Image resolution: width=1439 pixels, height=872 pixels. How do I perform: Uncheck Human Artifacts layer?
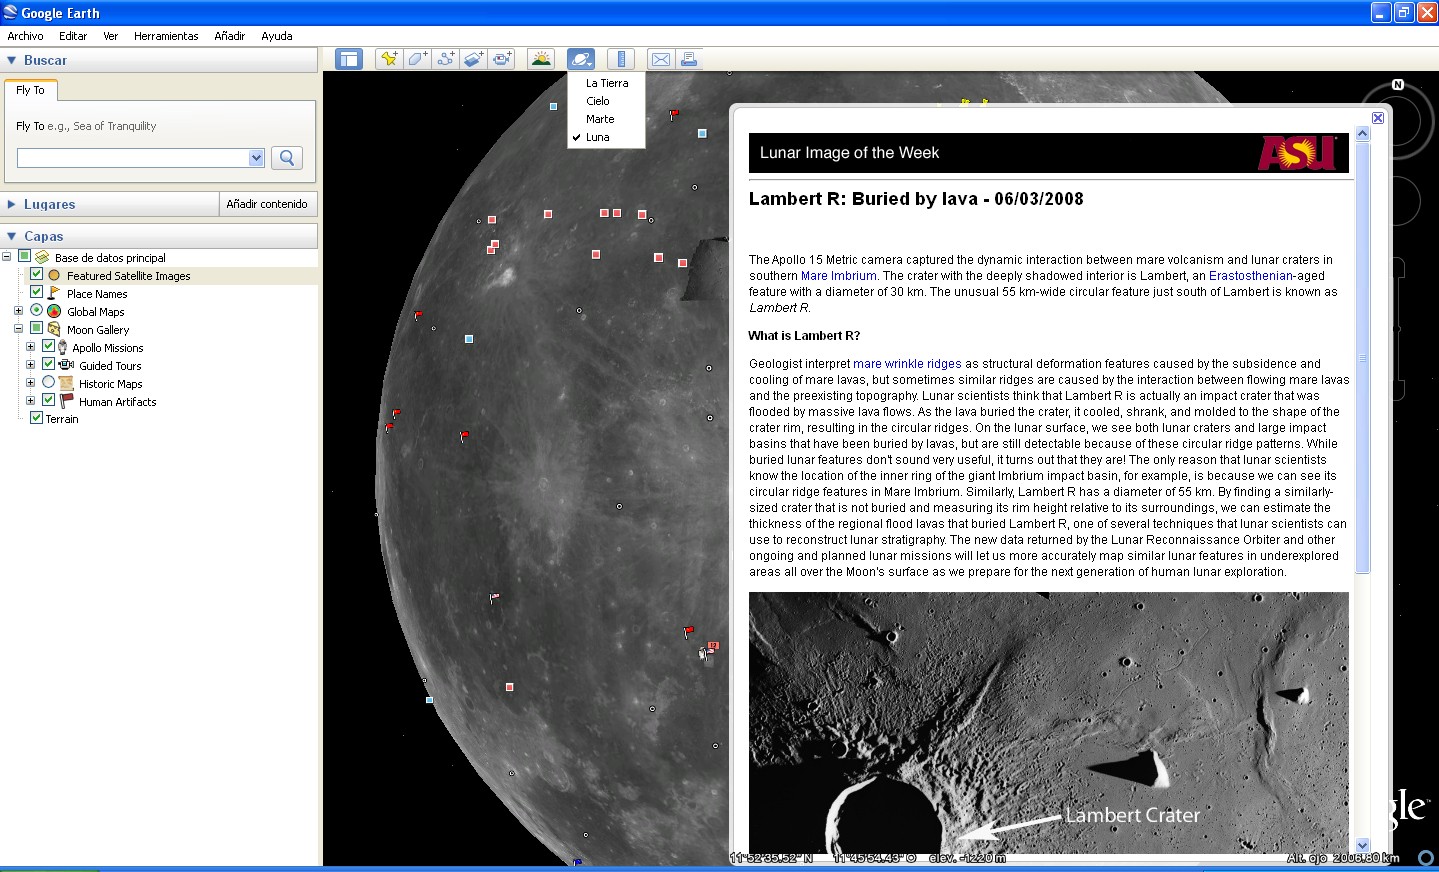click(48, 400)
